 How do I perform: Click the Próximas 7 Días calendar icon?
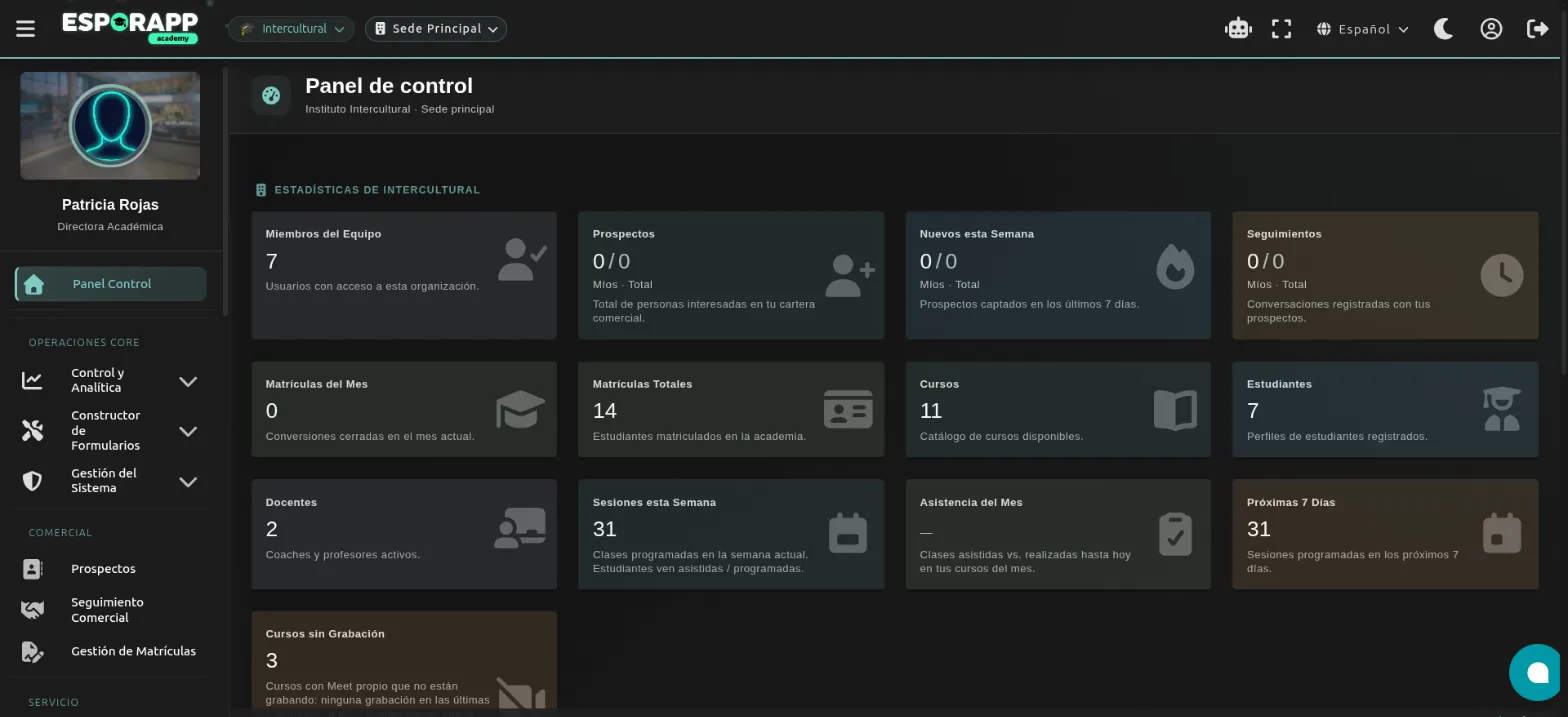1501,533
